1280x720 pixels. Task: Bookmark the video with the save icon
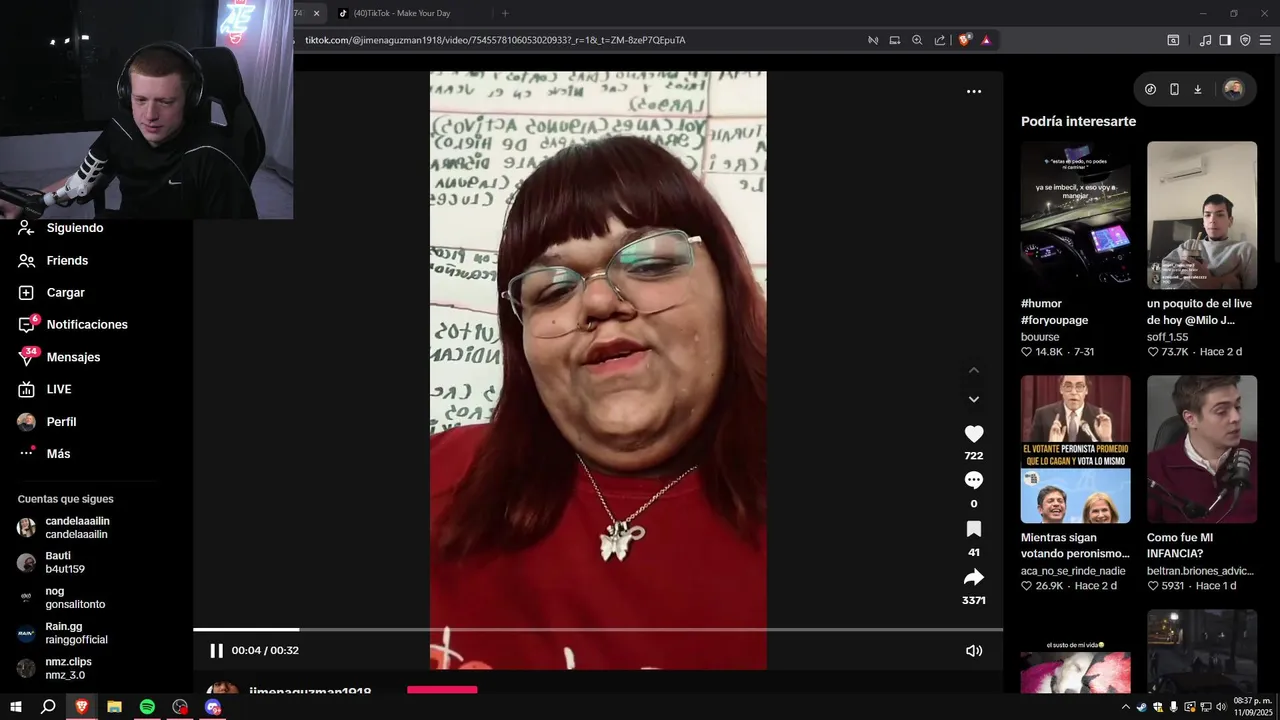[x=973, y=529]
